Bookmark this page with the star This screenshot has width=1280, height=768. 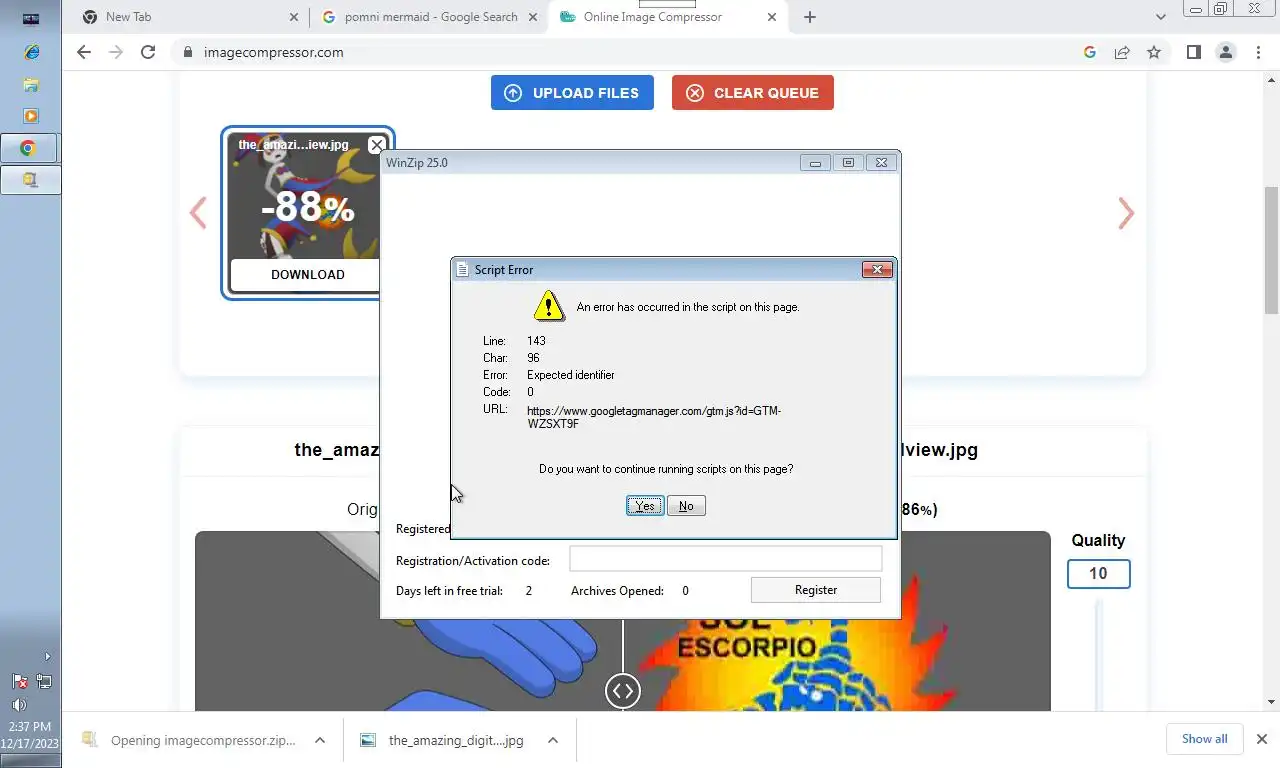point(1154,52)
